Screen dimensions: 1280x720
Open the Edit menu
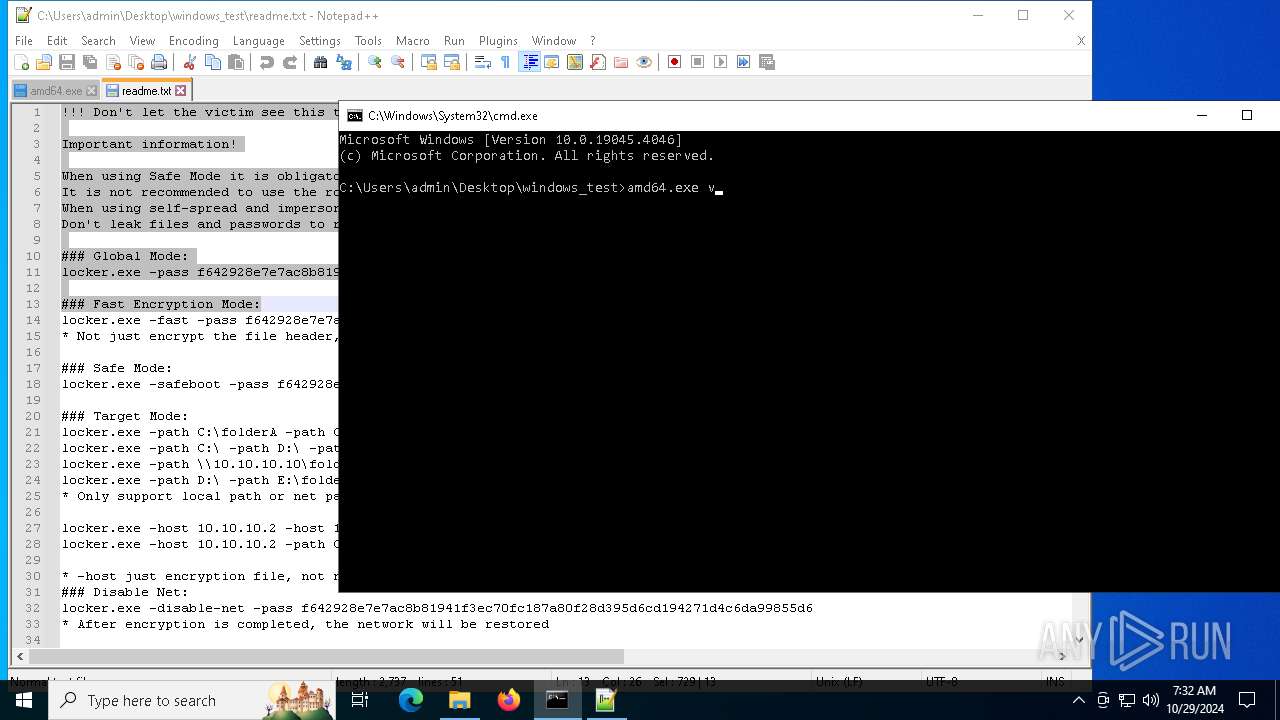click(x=57, y=41)
